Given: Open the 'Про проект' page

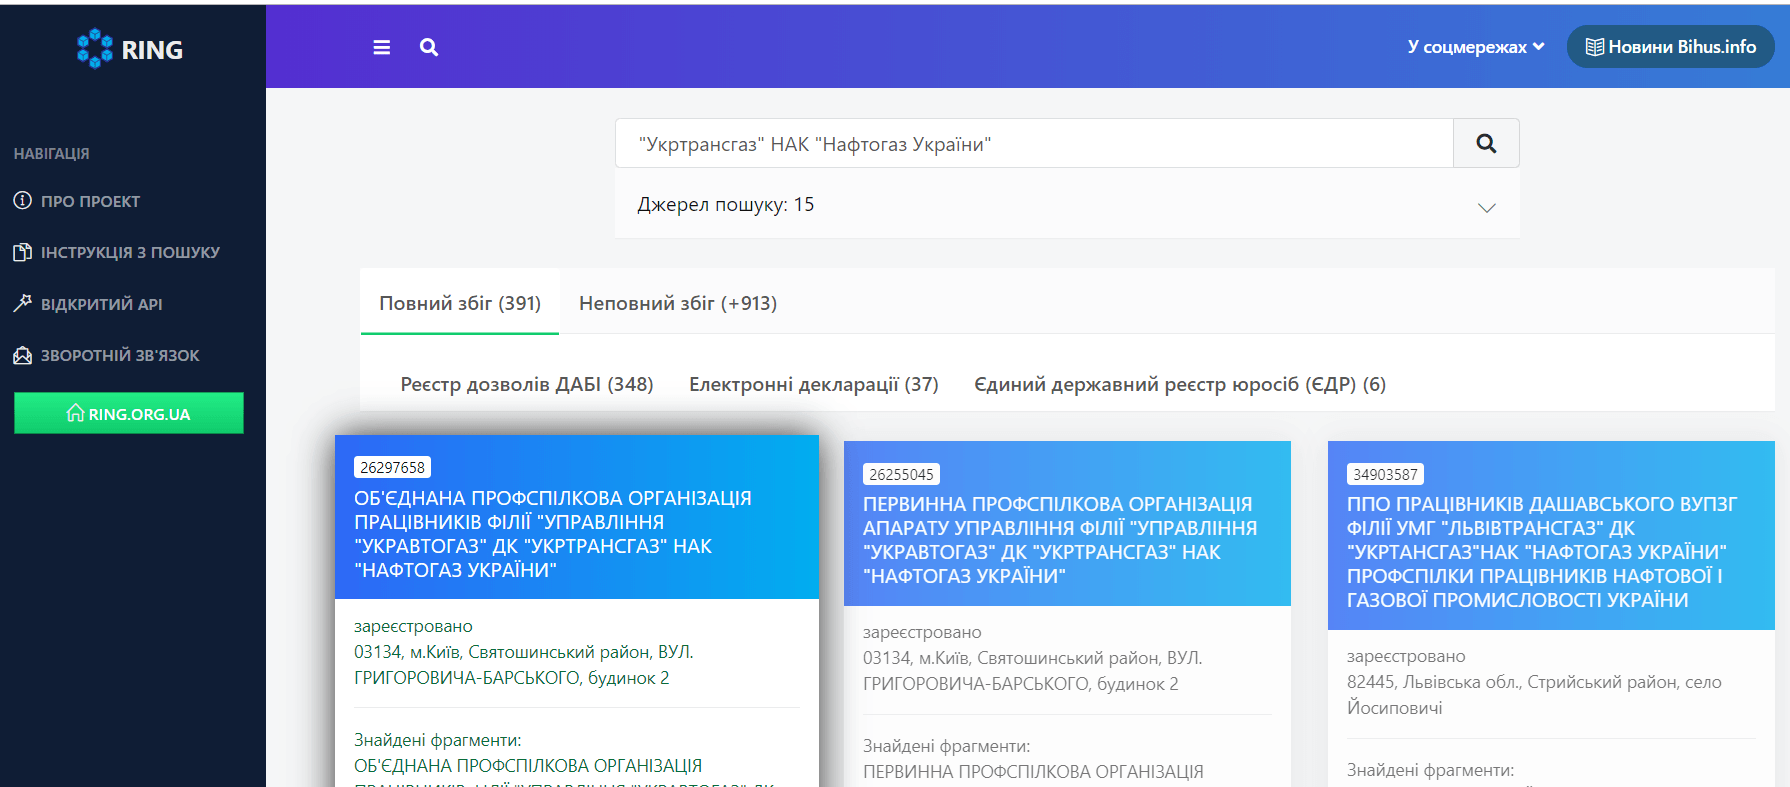Looking at the screenshot, I should point(90,201).
